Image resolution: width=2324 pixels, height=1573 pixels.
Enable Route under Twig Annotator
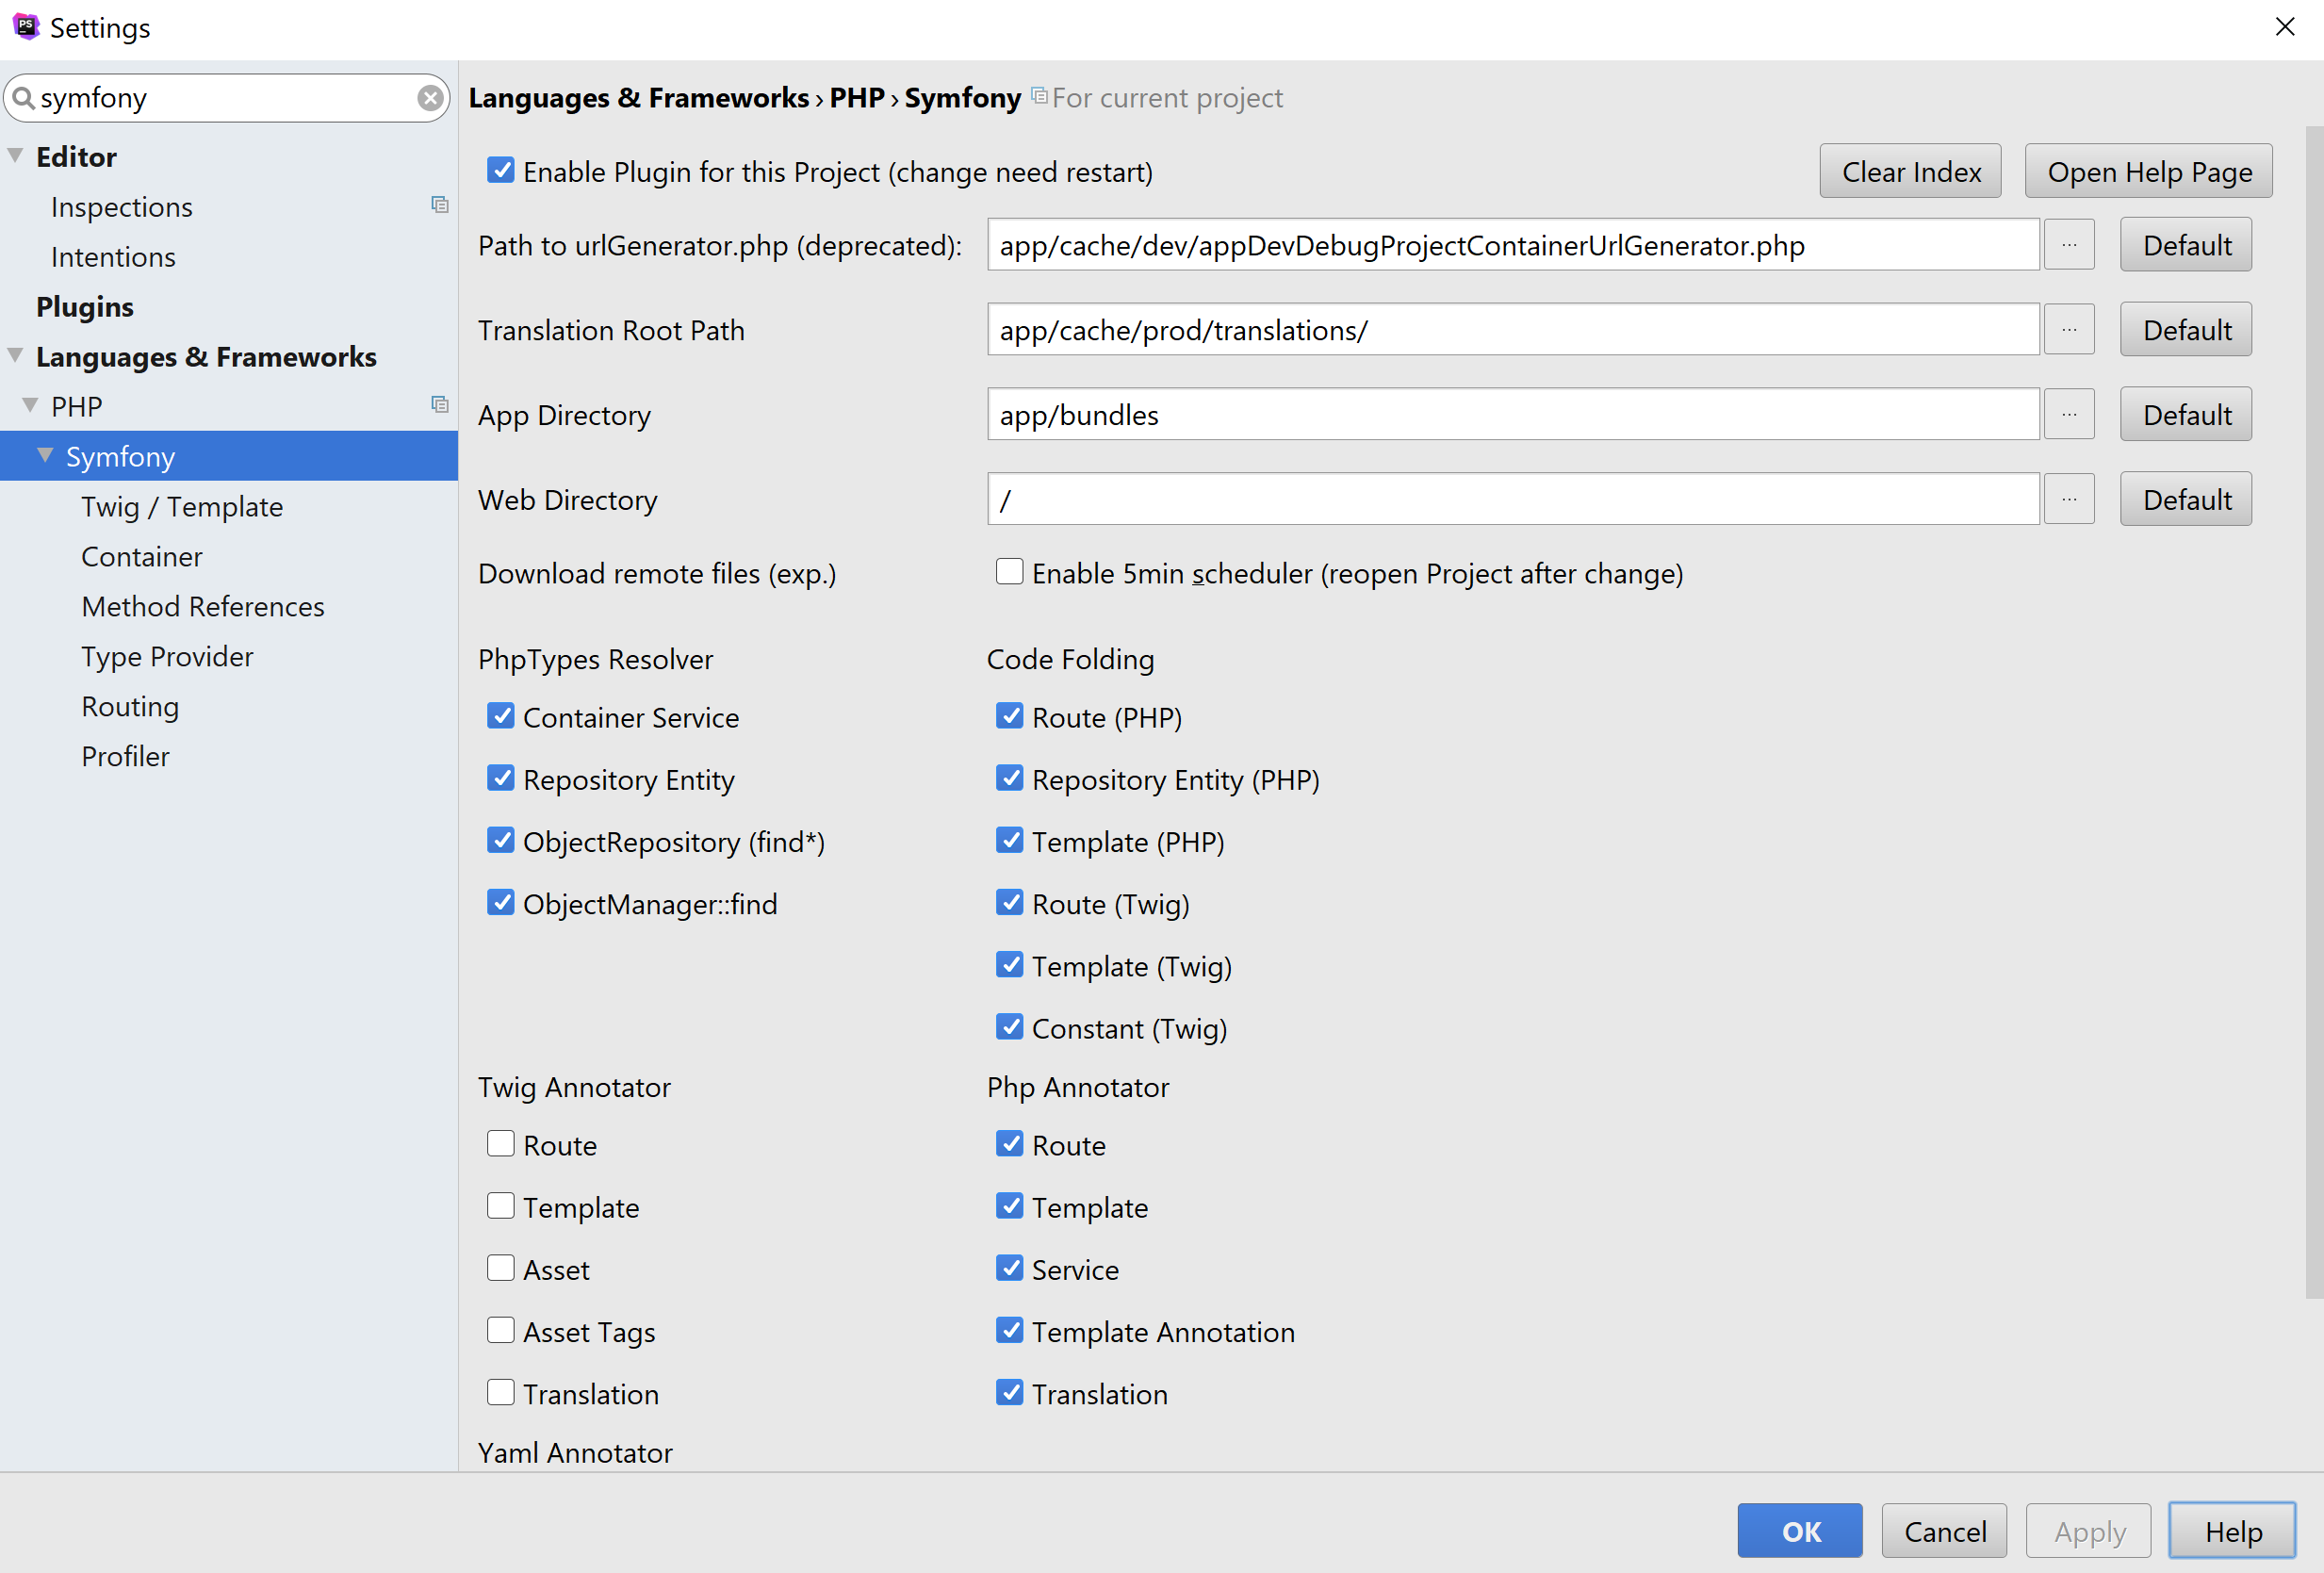[x=501, y=1144]
